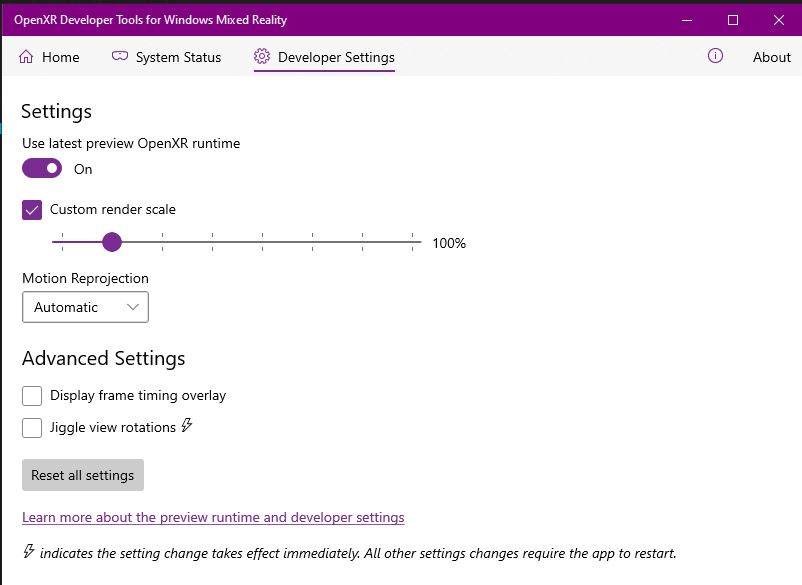Screen dimensions: 802x585
Task: Close the OpenXR Developer Tools window
Action: tap(778, 20)
